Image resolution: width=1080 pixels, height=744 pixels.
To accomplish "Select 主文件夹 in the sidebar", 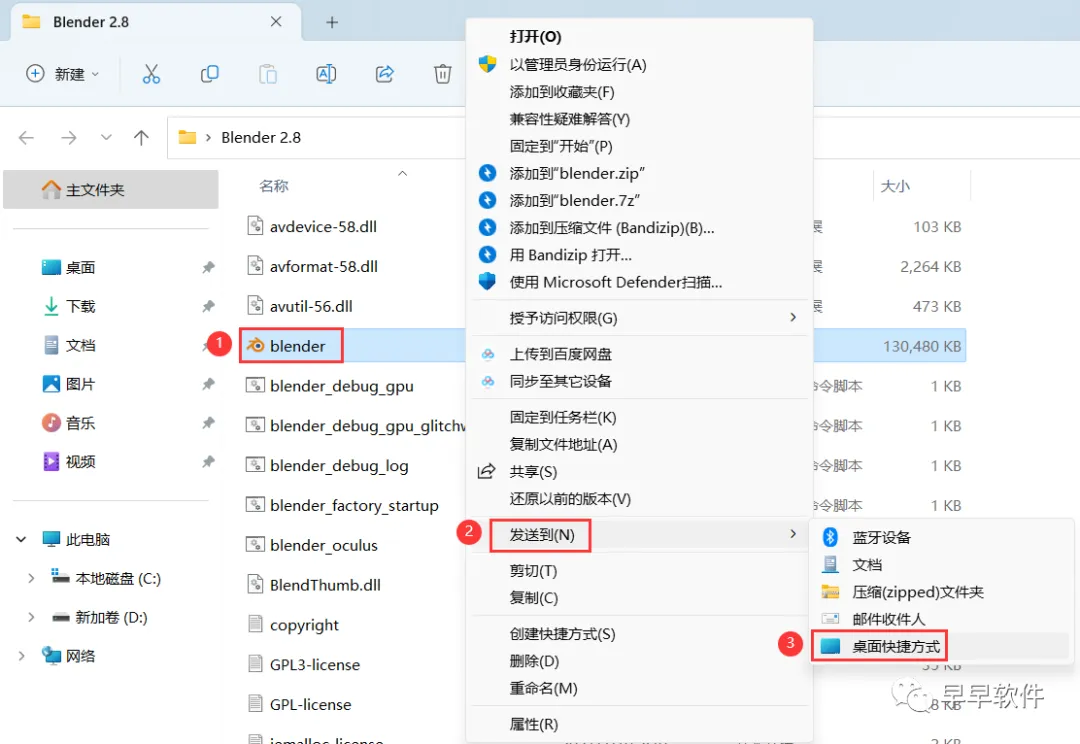I will (111, 189).
